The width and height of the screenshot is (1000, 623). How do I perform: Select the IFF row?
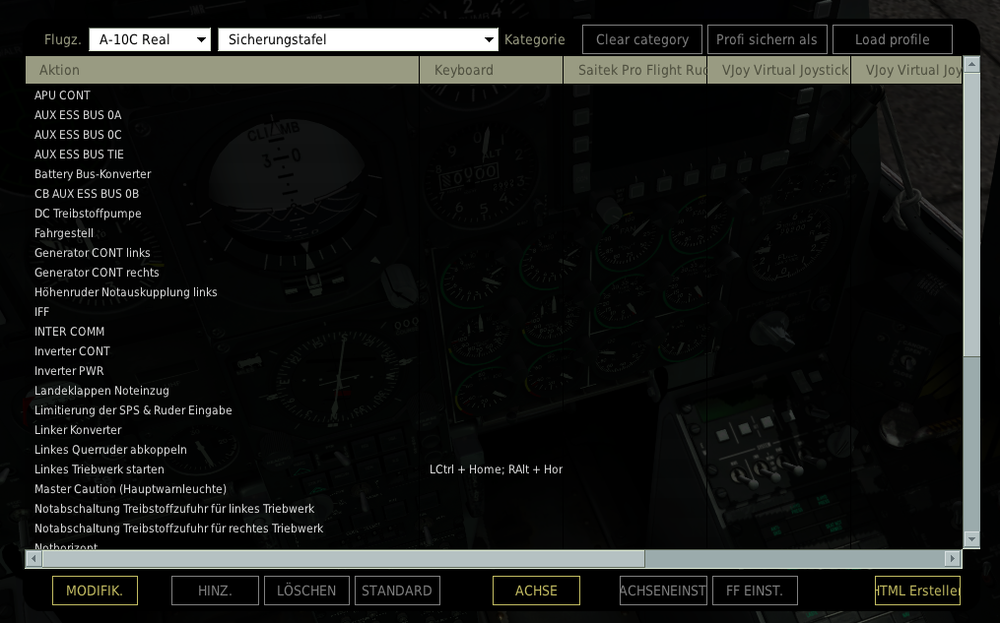click(x=494, y=312)
